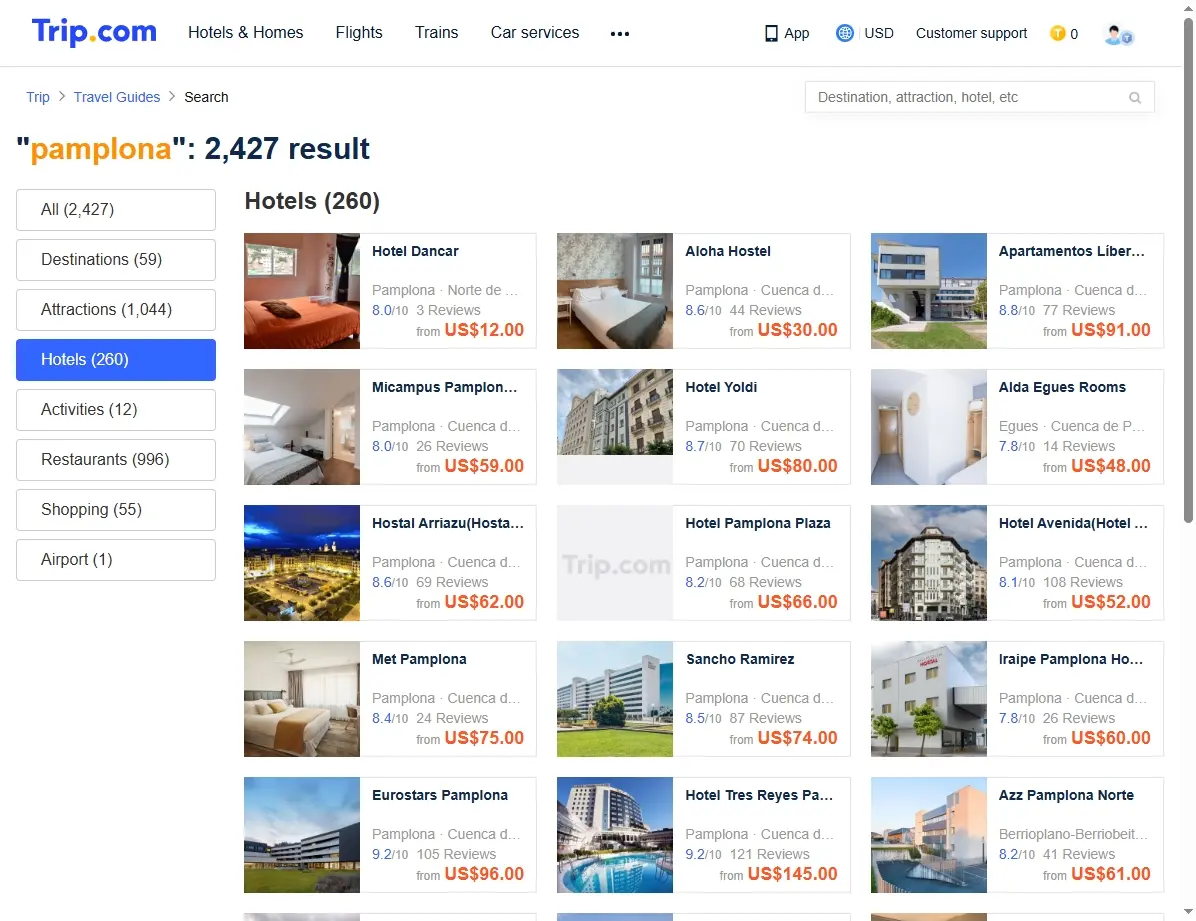Open Micampus Pamplona room photo

click(x=302, y=427)
